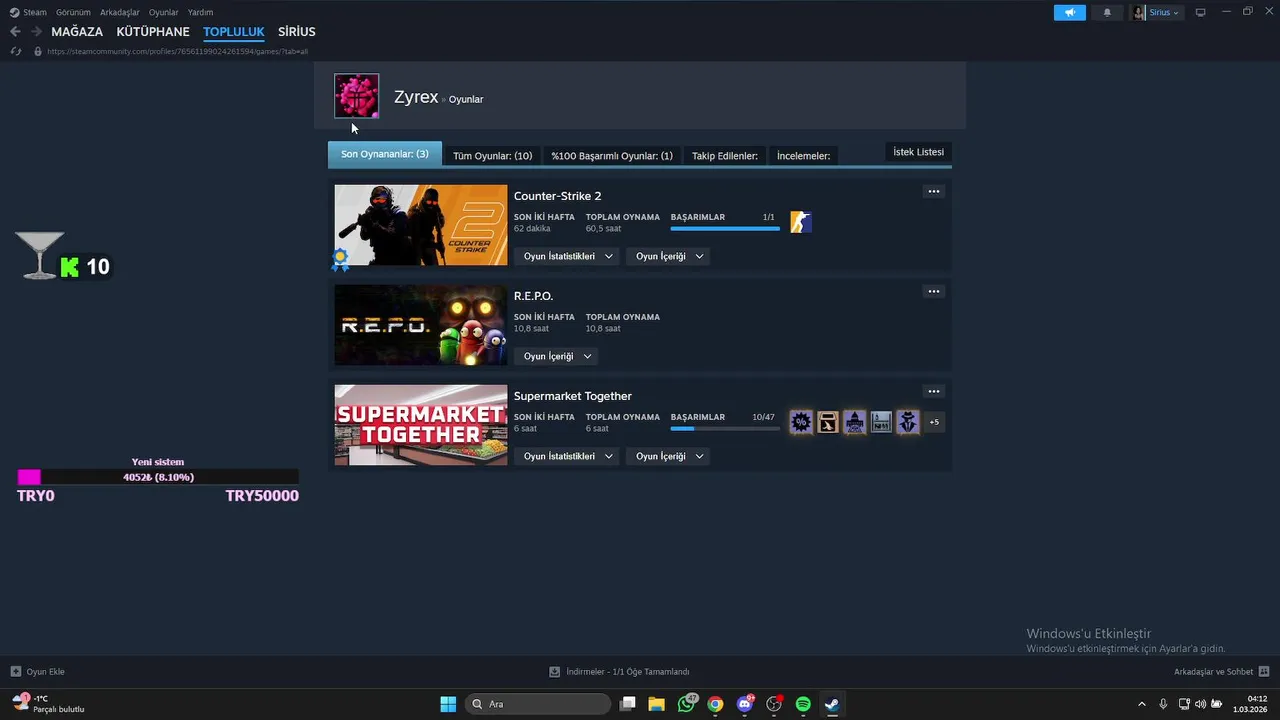Click Zyrex's profile avatar
The image size is (1280, 720).
[356, 96]
